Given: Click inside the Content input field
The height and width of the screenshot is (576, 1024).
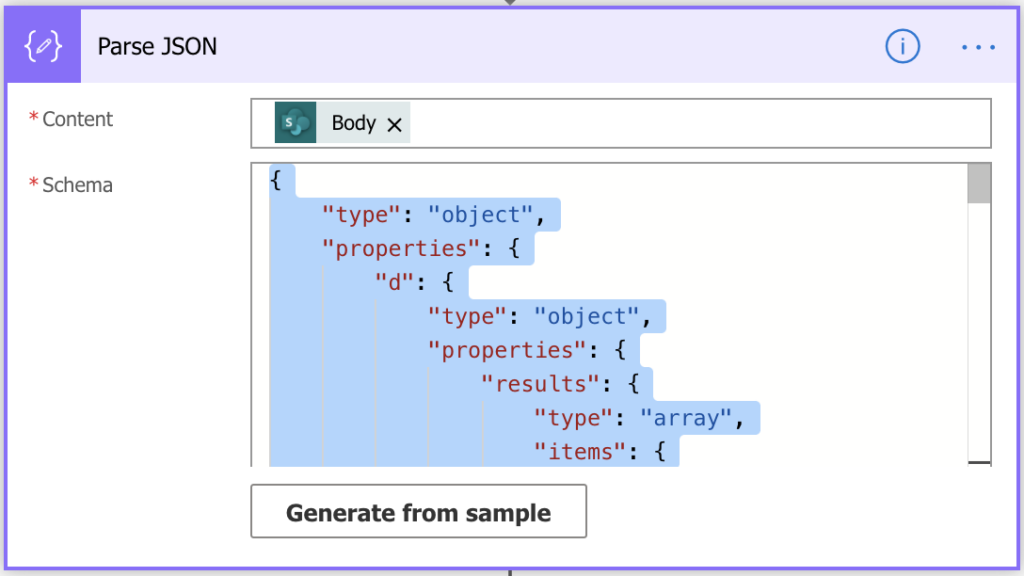Looking at the screenshot, I should point(699,123).
